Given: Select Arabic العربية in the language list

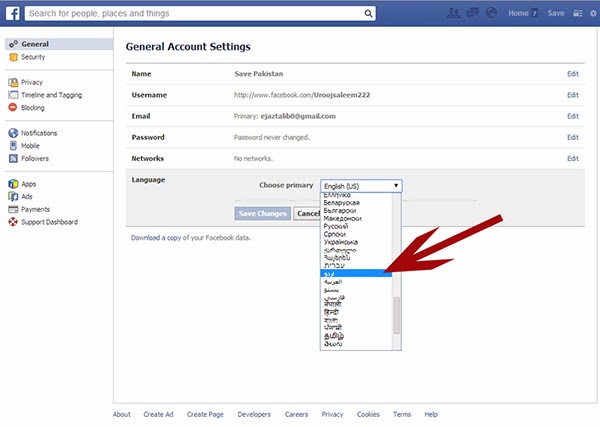Looking at the screenshot, I should coord(333,282).
